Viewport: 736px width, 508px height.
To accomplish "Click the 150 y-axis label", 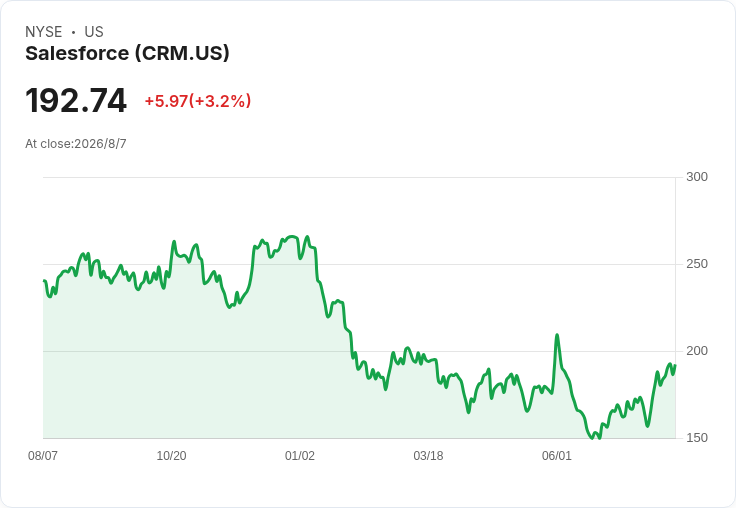I will (x=697, y=438).
